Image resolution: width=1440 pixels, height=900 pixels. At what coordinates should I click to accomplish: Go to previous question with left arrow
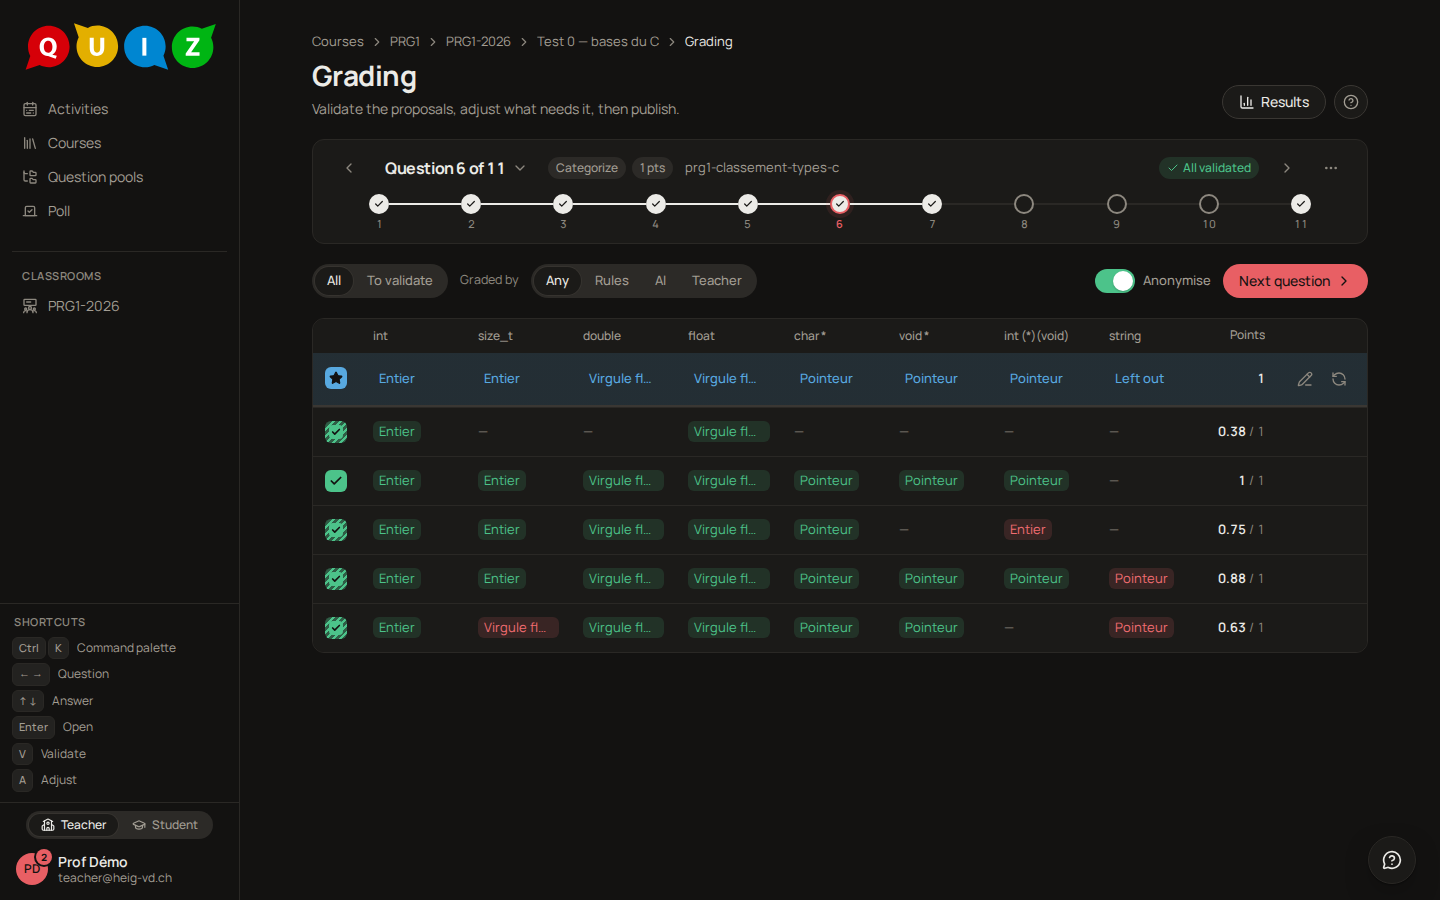(349, 168)
